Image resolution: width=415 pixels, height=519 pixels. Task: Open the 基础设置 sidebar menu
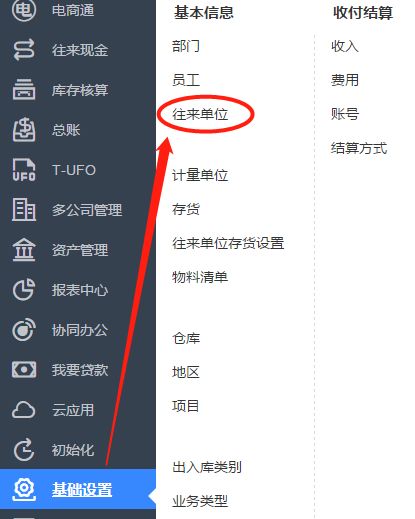click(78, 489)
